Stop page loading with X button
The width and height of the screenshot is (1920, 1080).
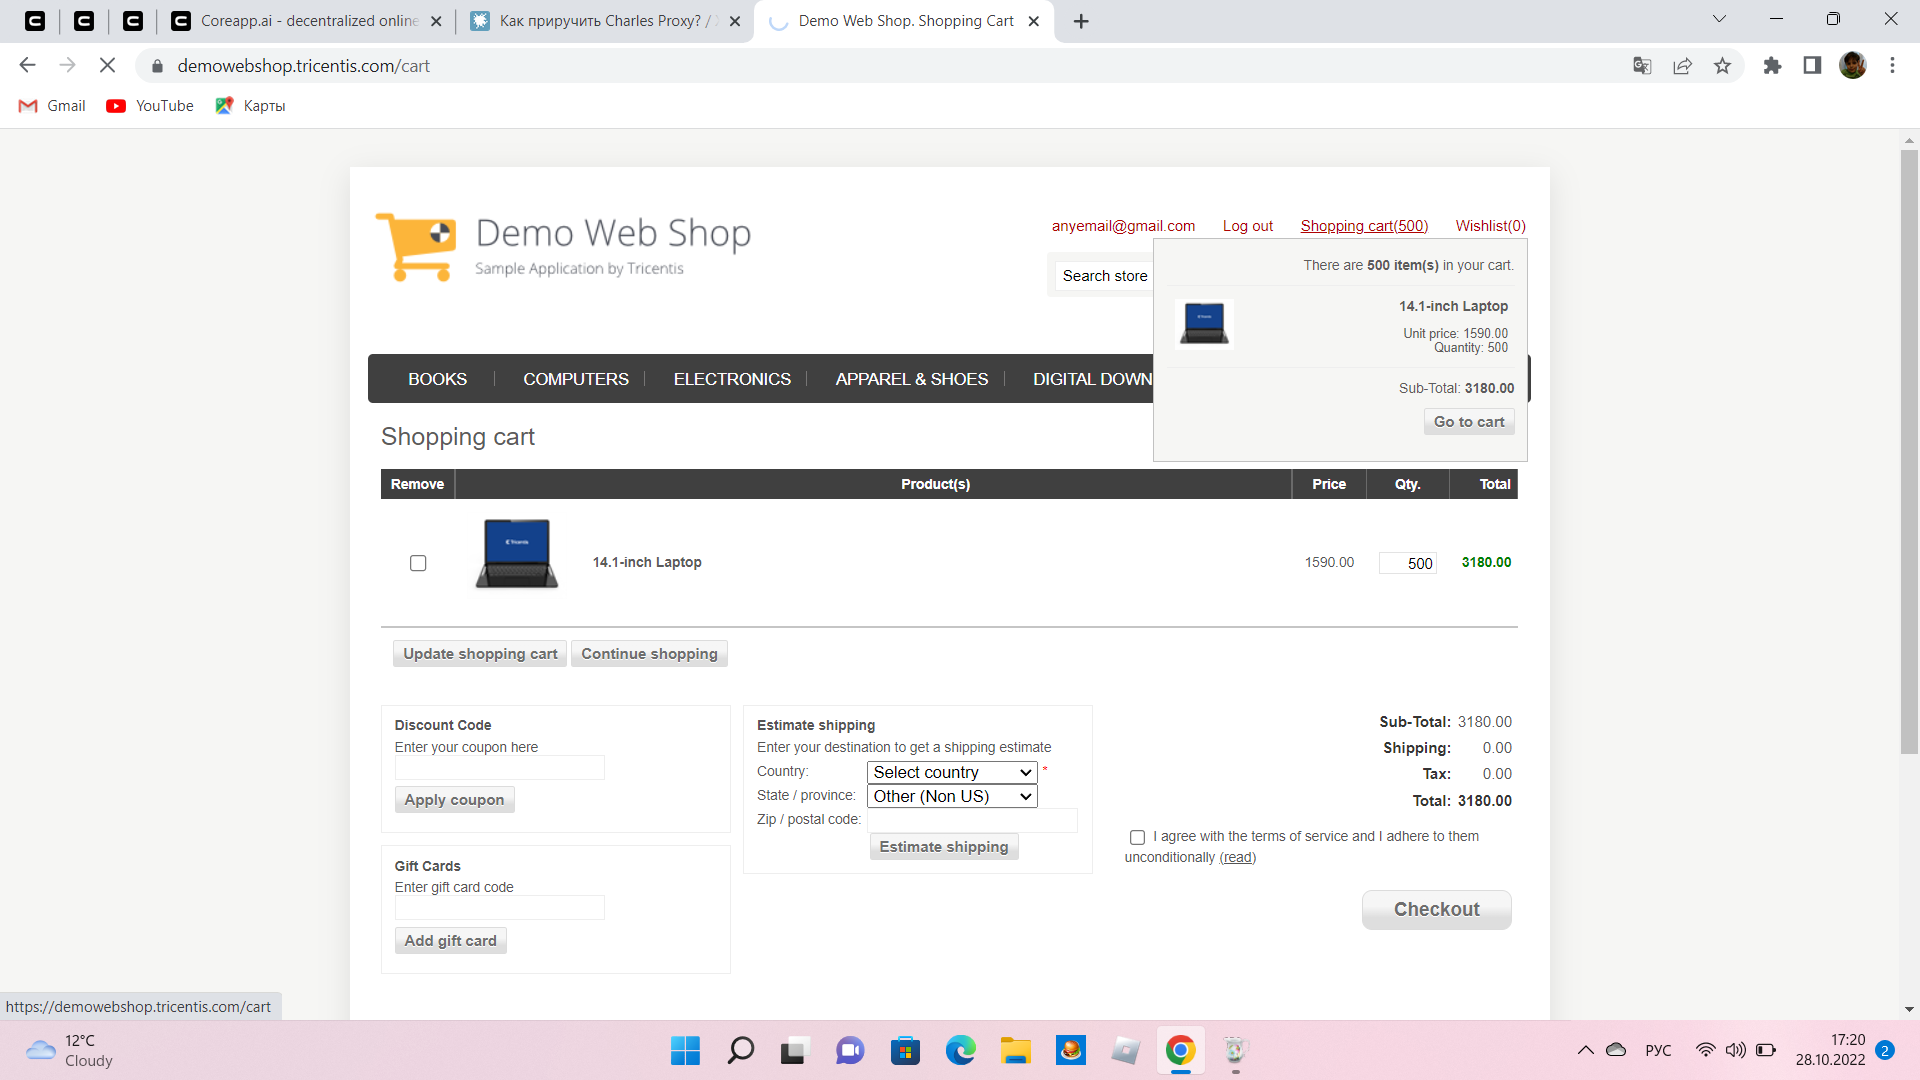coord(108,66)
